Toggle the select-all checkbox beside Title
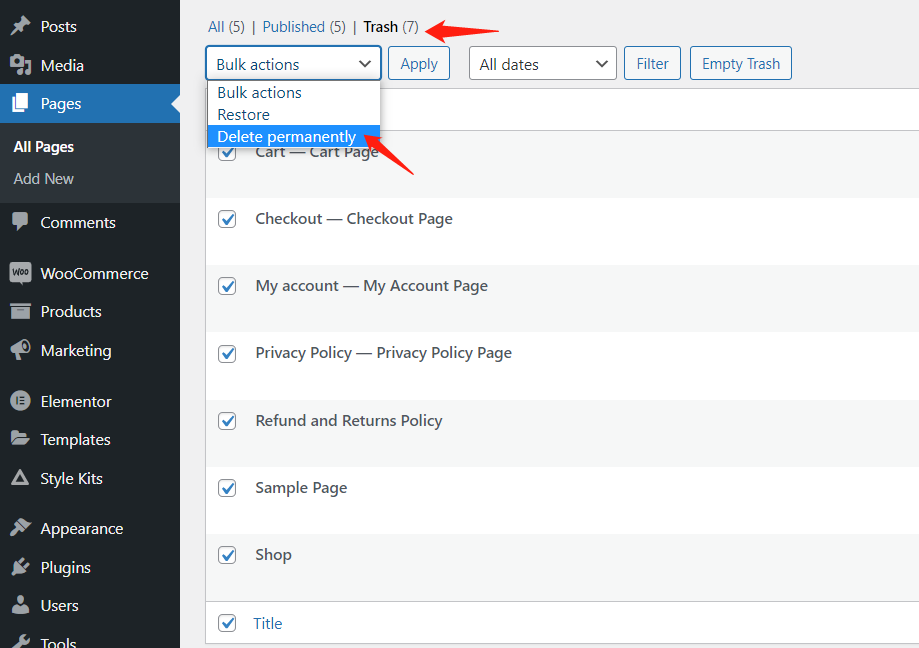This screenshot has width=919, height=648. pyautogui.click(x=227, y=623)
